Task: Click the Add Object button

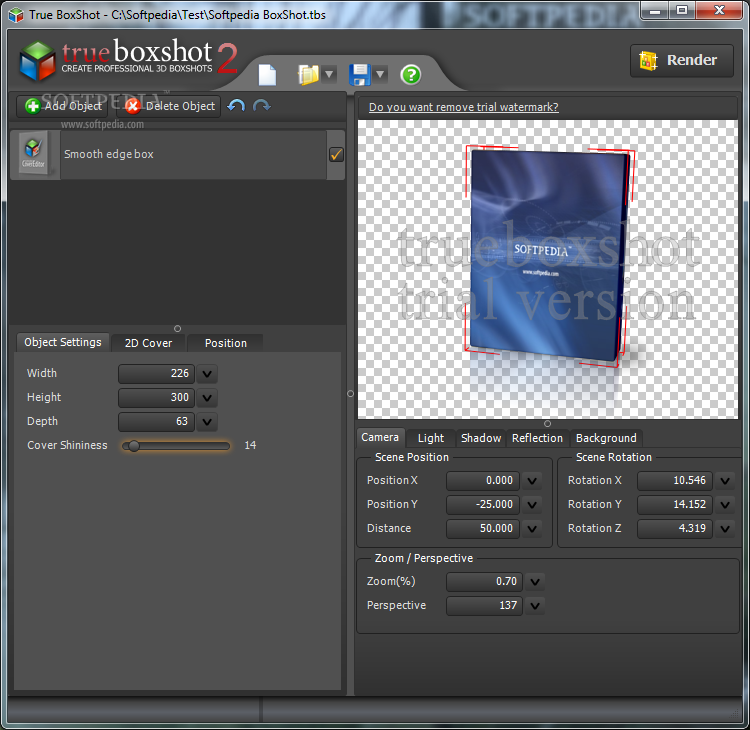Action: point(62,106)
